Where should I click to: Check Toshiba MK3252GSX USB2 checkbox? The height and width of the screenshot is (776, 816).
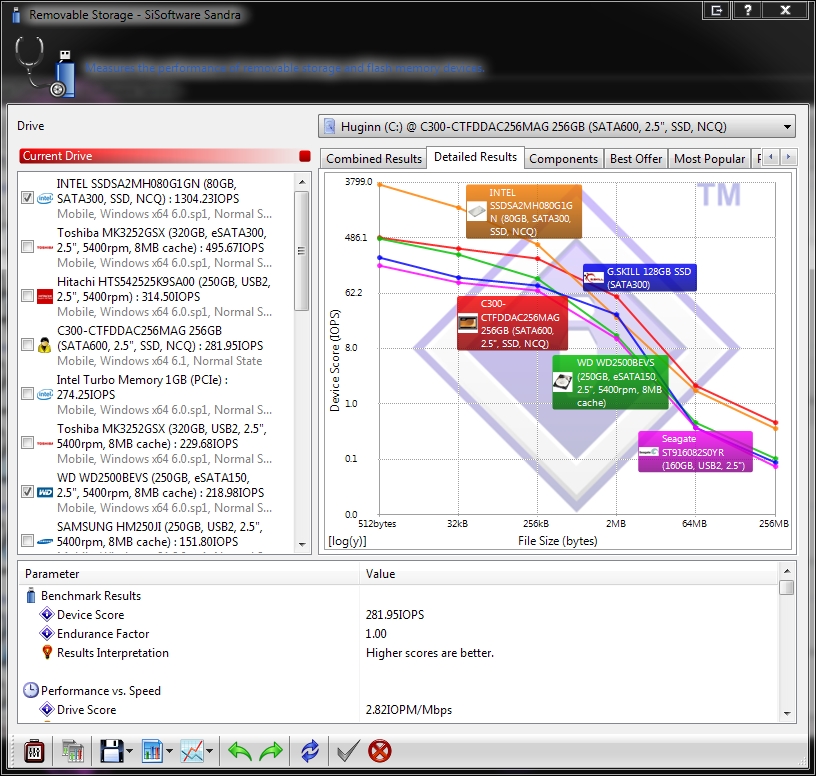pos(28,442)
